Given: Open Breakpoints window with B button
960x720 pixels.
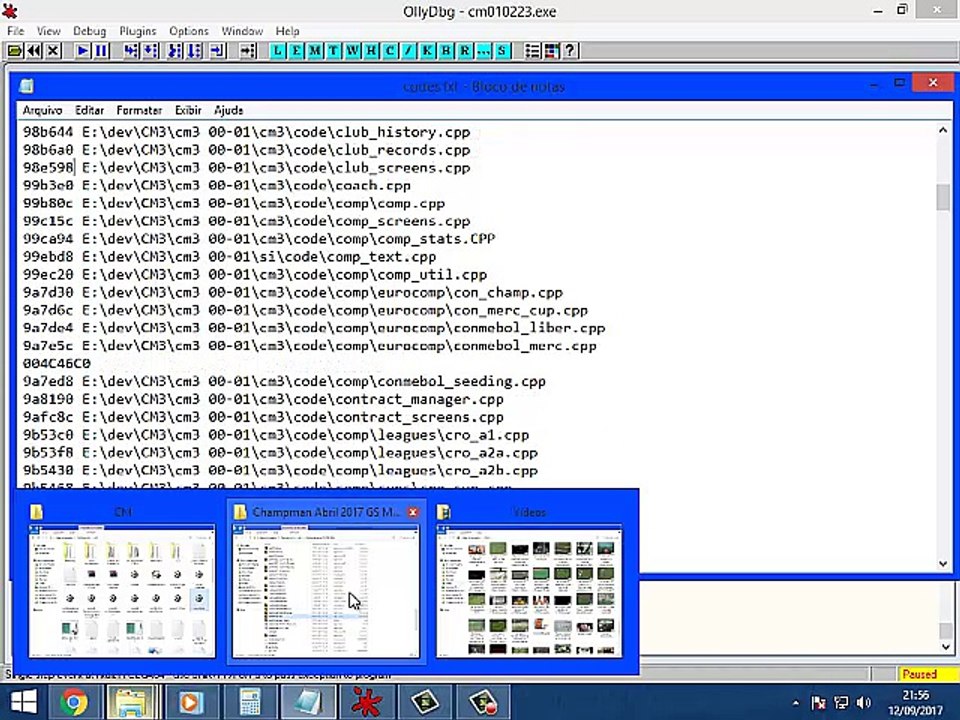Looking at the screenshot, I should [x=446, y=51].
